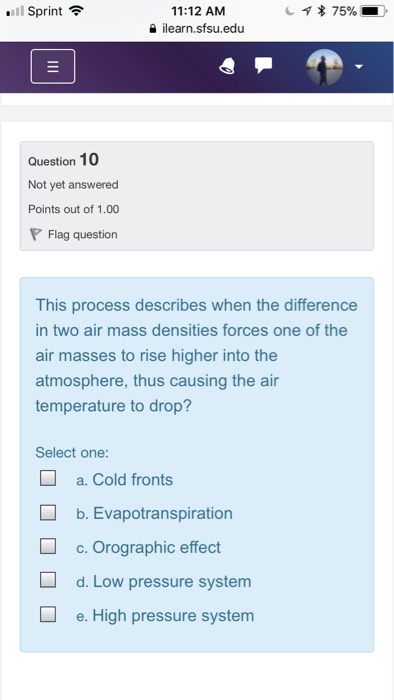Open notifications bell icon
This screenshot has width=394, height=700.
[x=228, y=67]
